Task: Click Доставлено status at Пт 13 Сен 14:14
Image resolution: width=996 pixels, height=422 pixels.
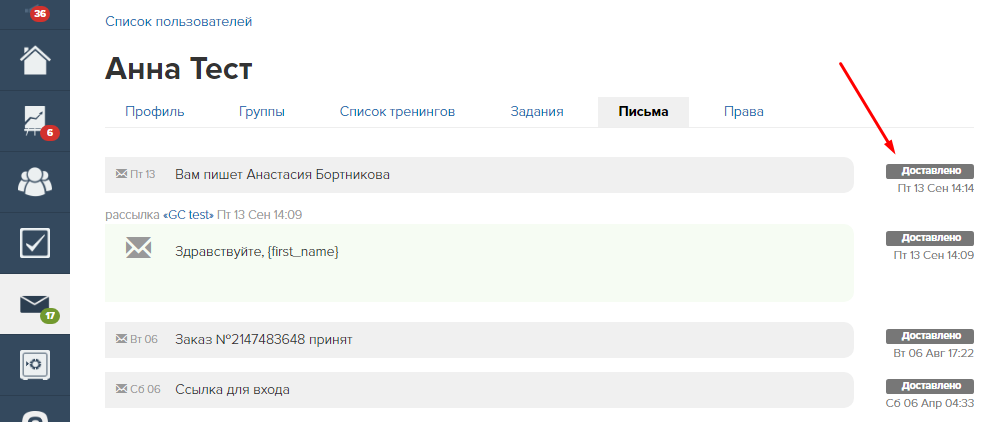Action: [929, 171]
